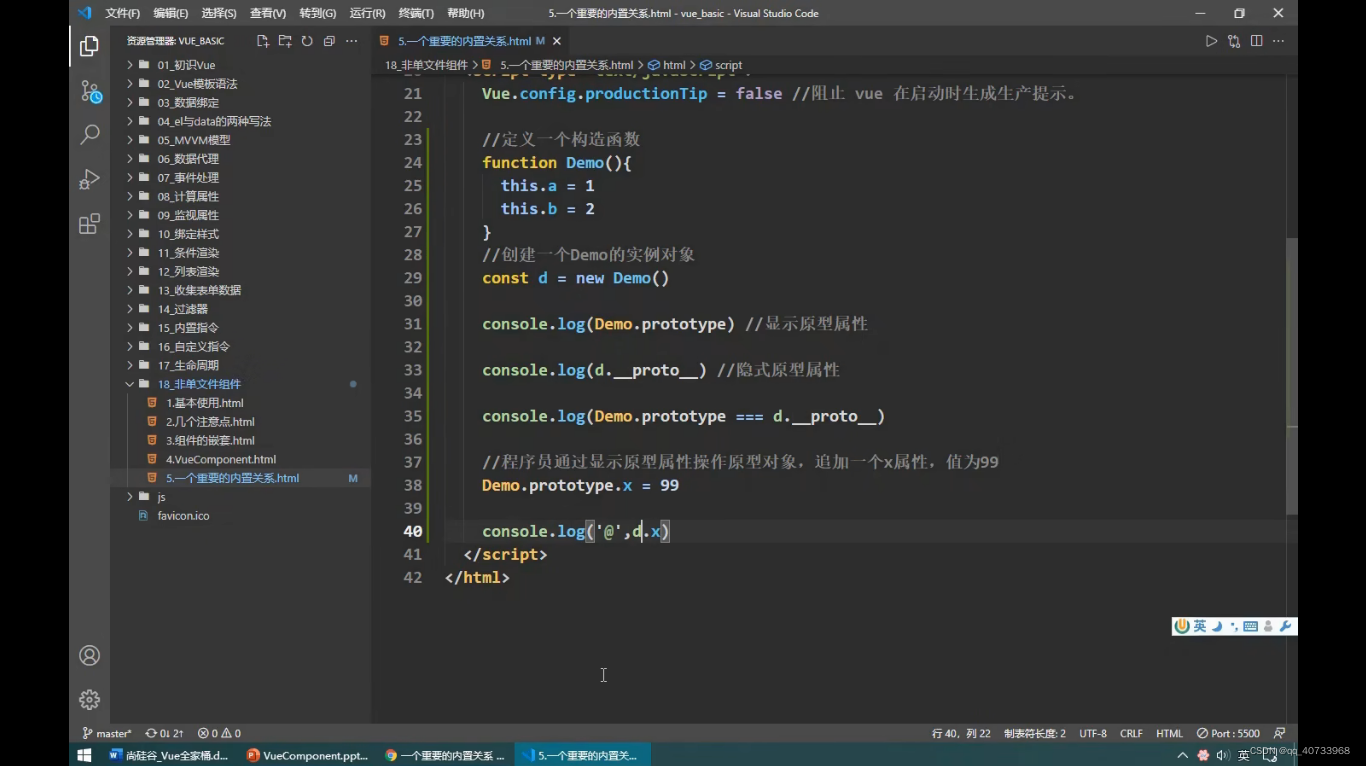Screen dimensions: 1366x766
Task: Change the CRLF line ending setting
Action: [x=1131, y=733]
